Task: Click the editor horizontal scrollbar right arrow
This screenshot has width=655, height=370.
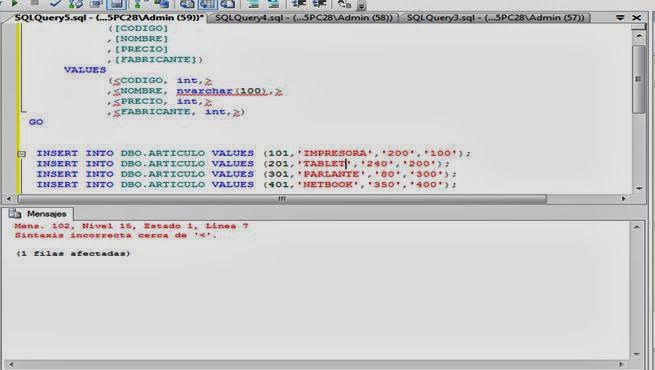Action: click(x=623, y=199)
